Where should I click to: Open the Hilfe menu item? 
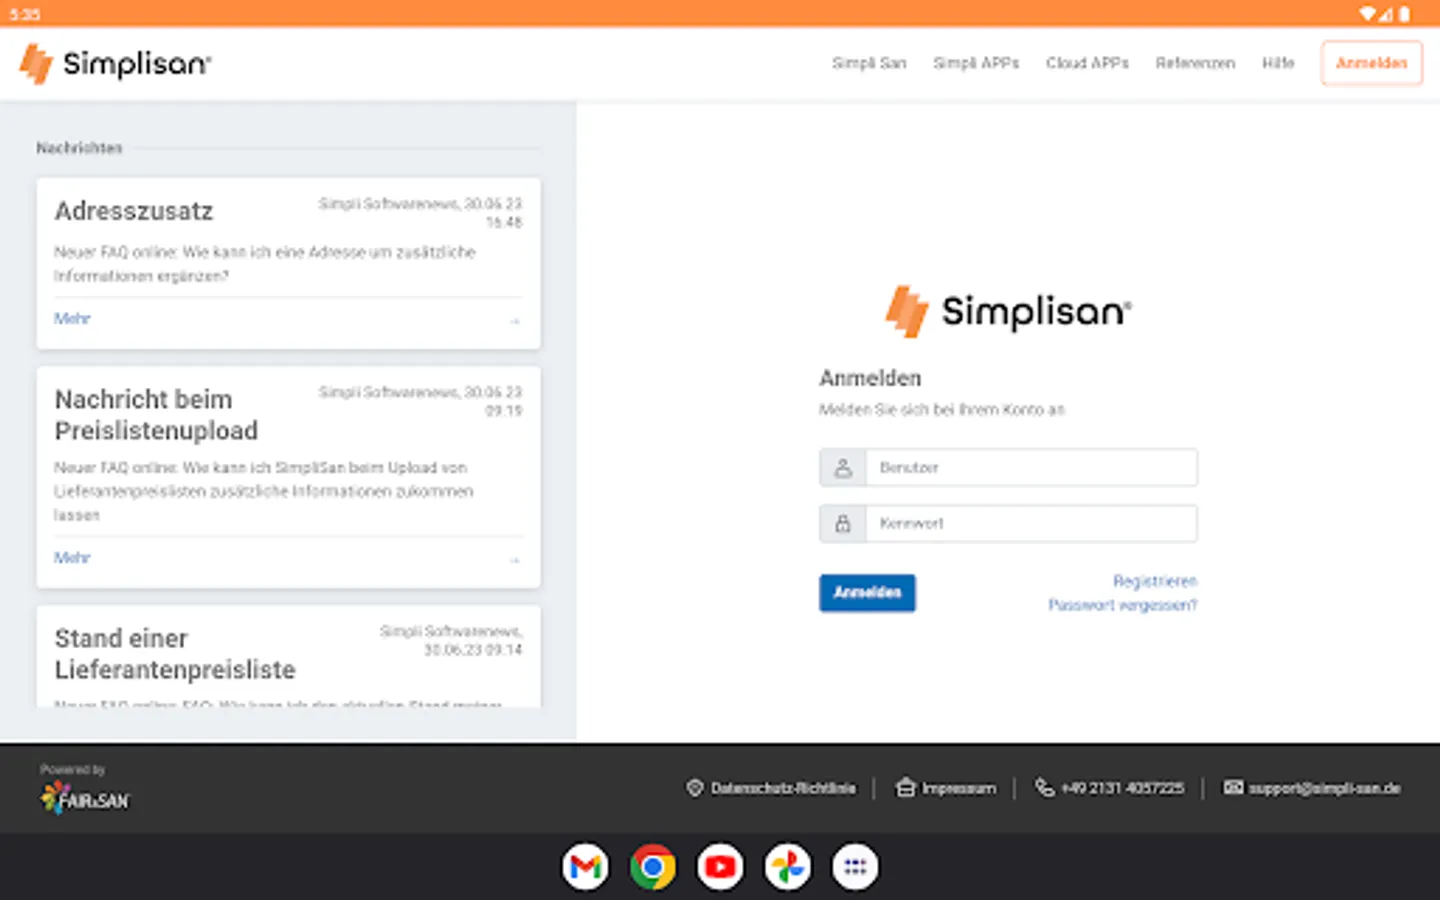(1278, 63)
